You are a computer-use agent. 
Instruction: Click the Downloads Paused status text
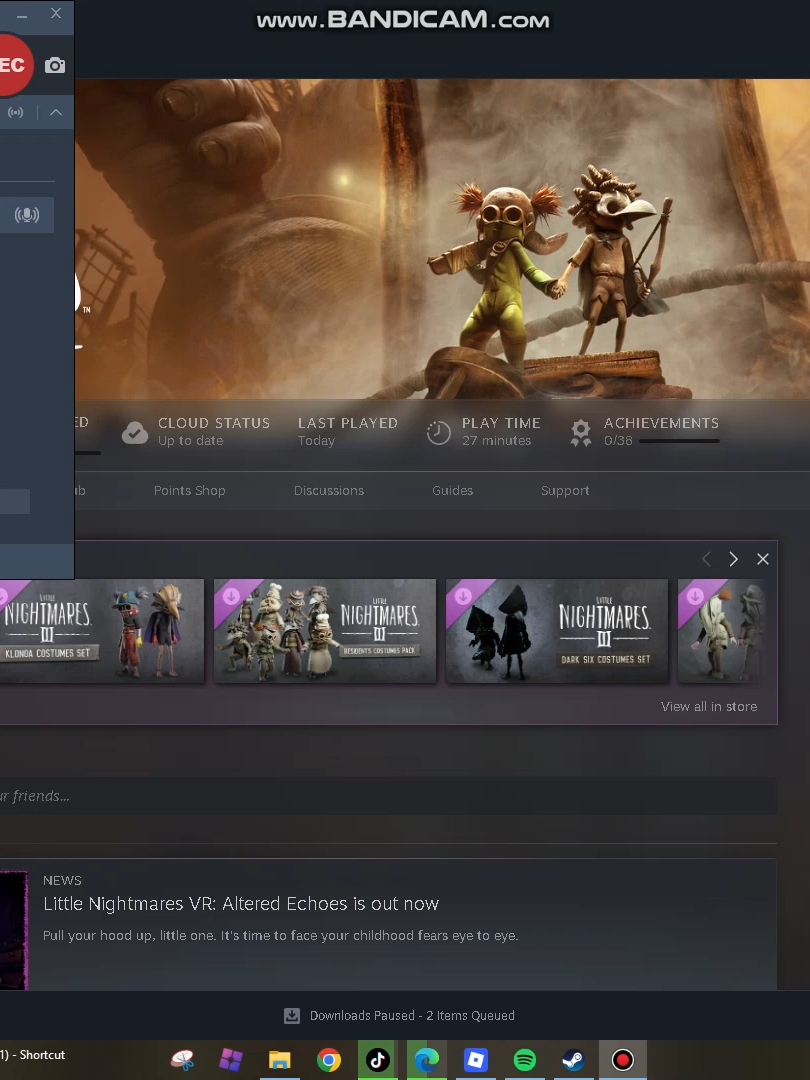[412, 1016]
